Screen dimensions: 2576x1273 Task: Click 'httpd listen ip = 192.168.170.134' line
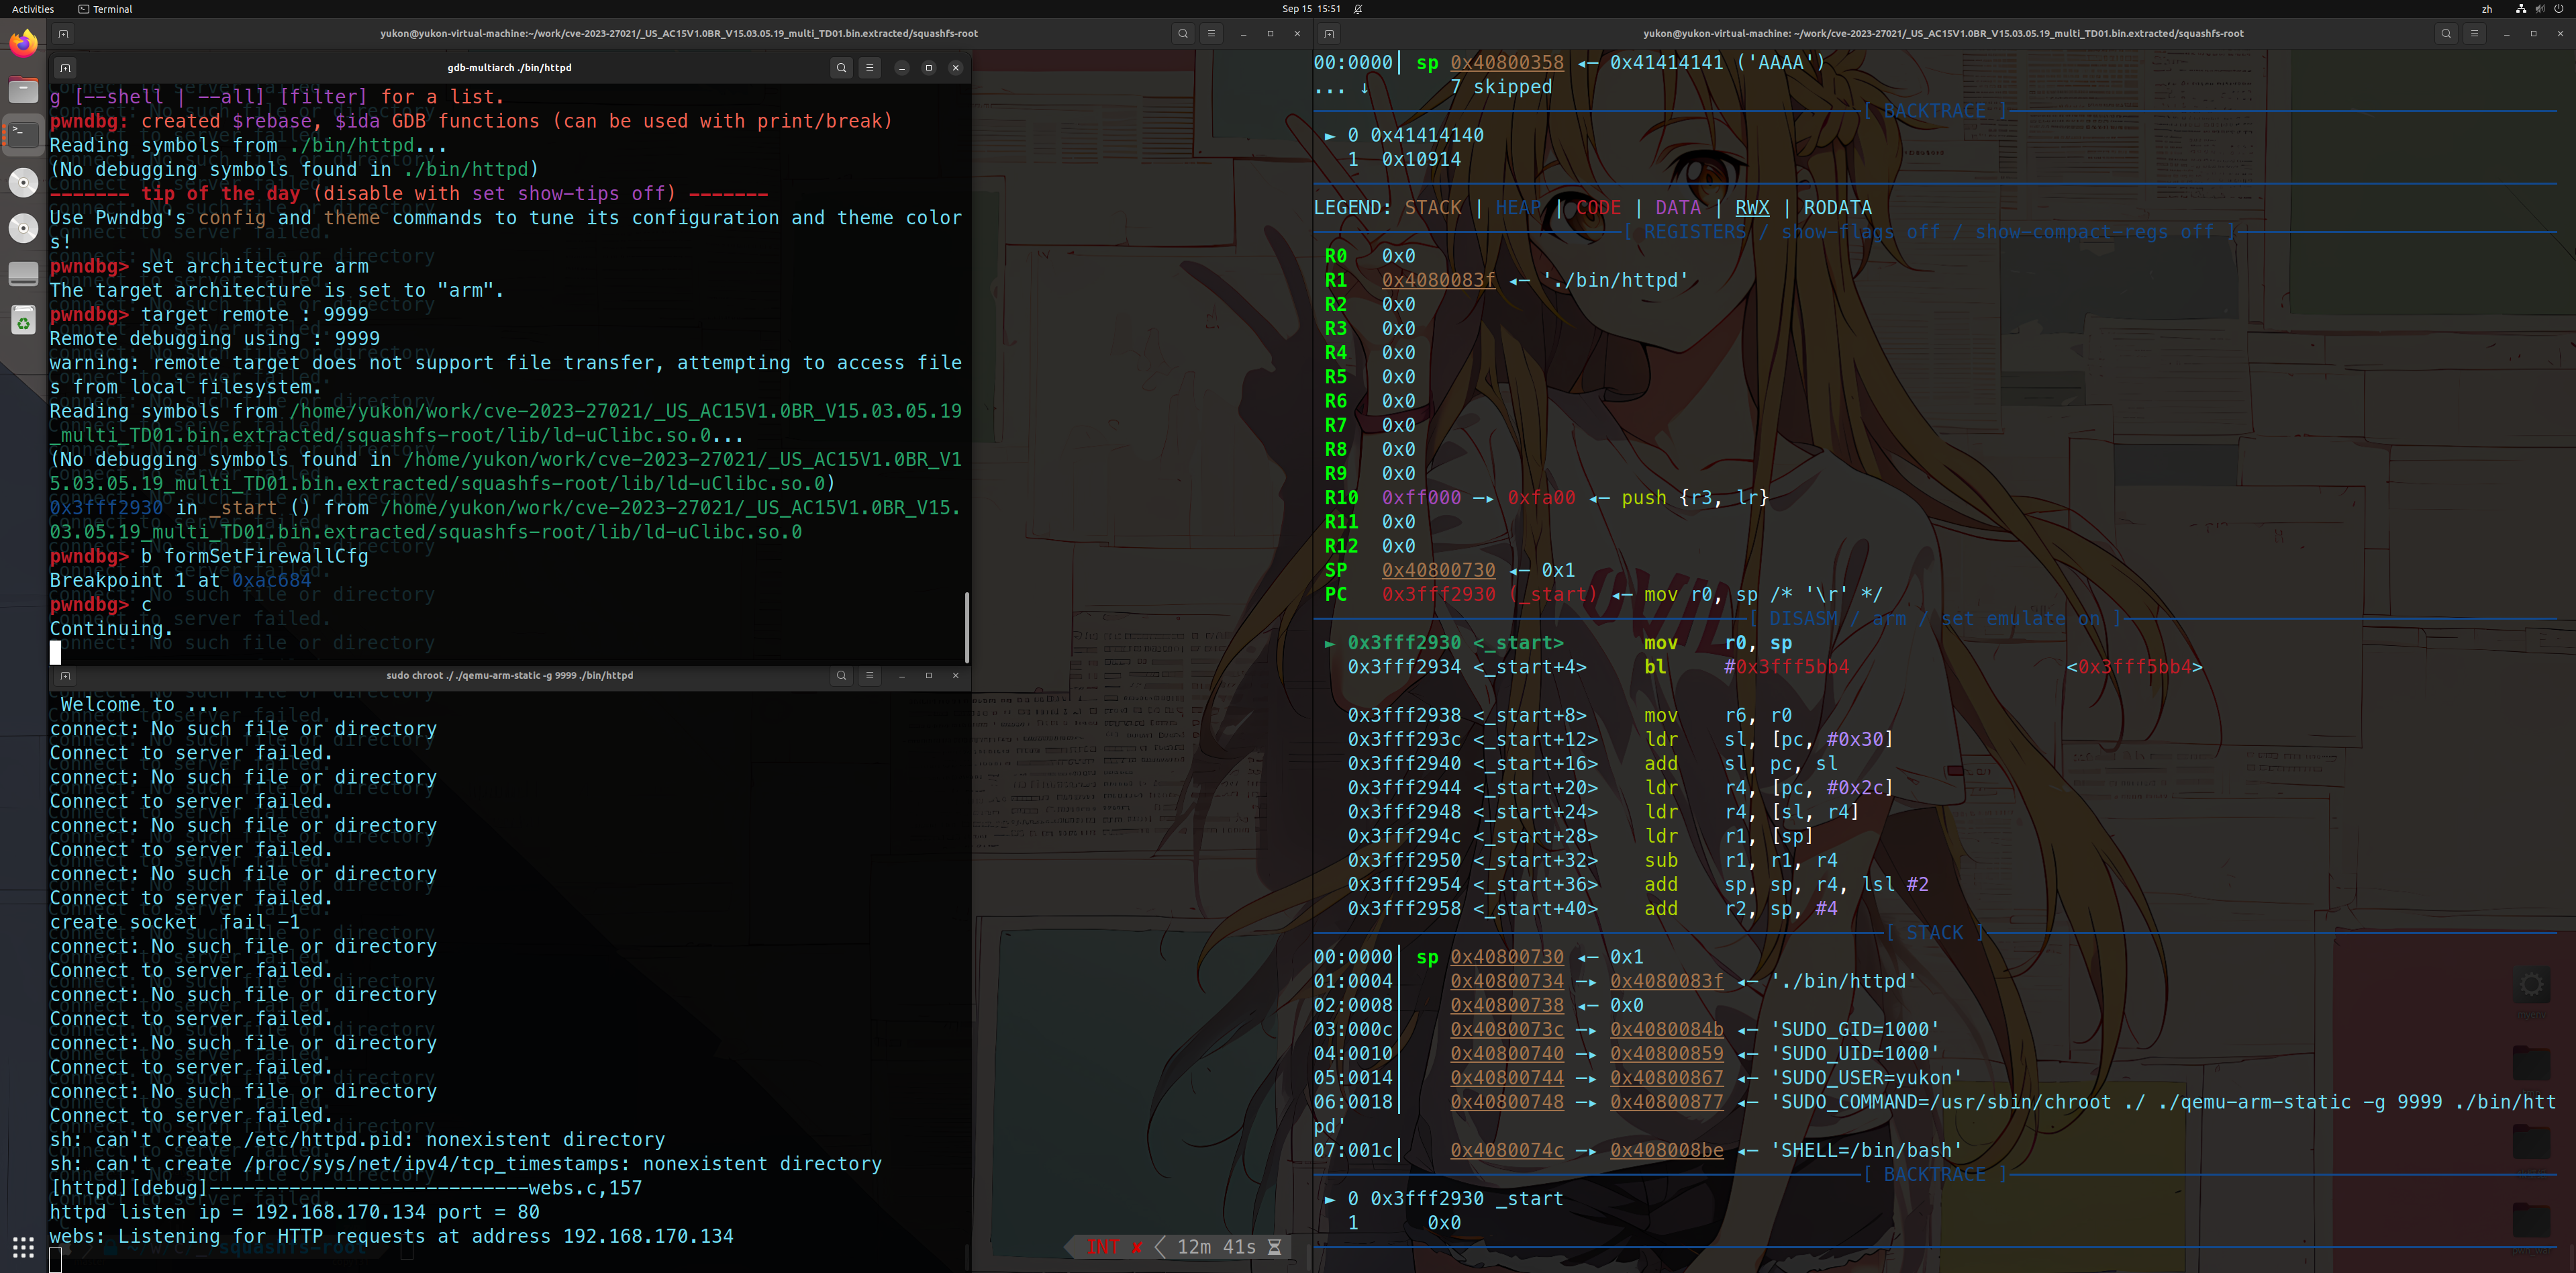click(x=295, y=1212)
